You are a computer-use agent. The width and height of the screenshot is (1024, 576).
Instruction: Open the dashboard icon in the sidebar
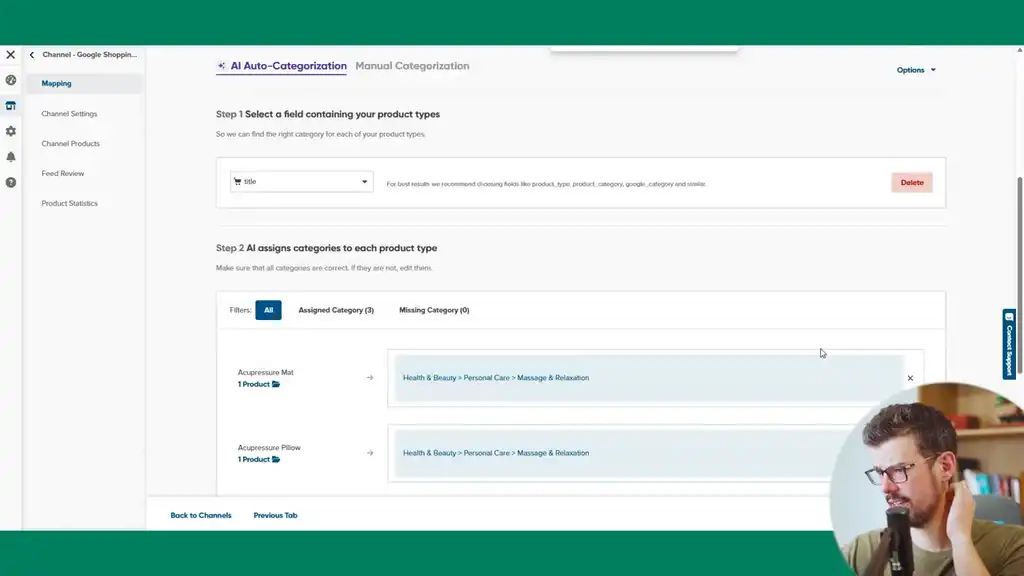(10, 79)
